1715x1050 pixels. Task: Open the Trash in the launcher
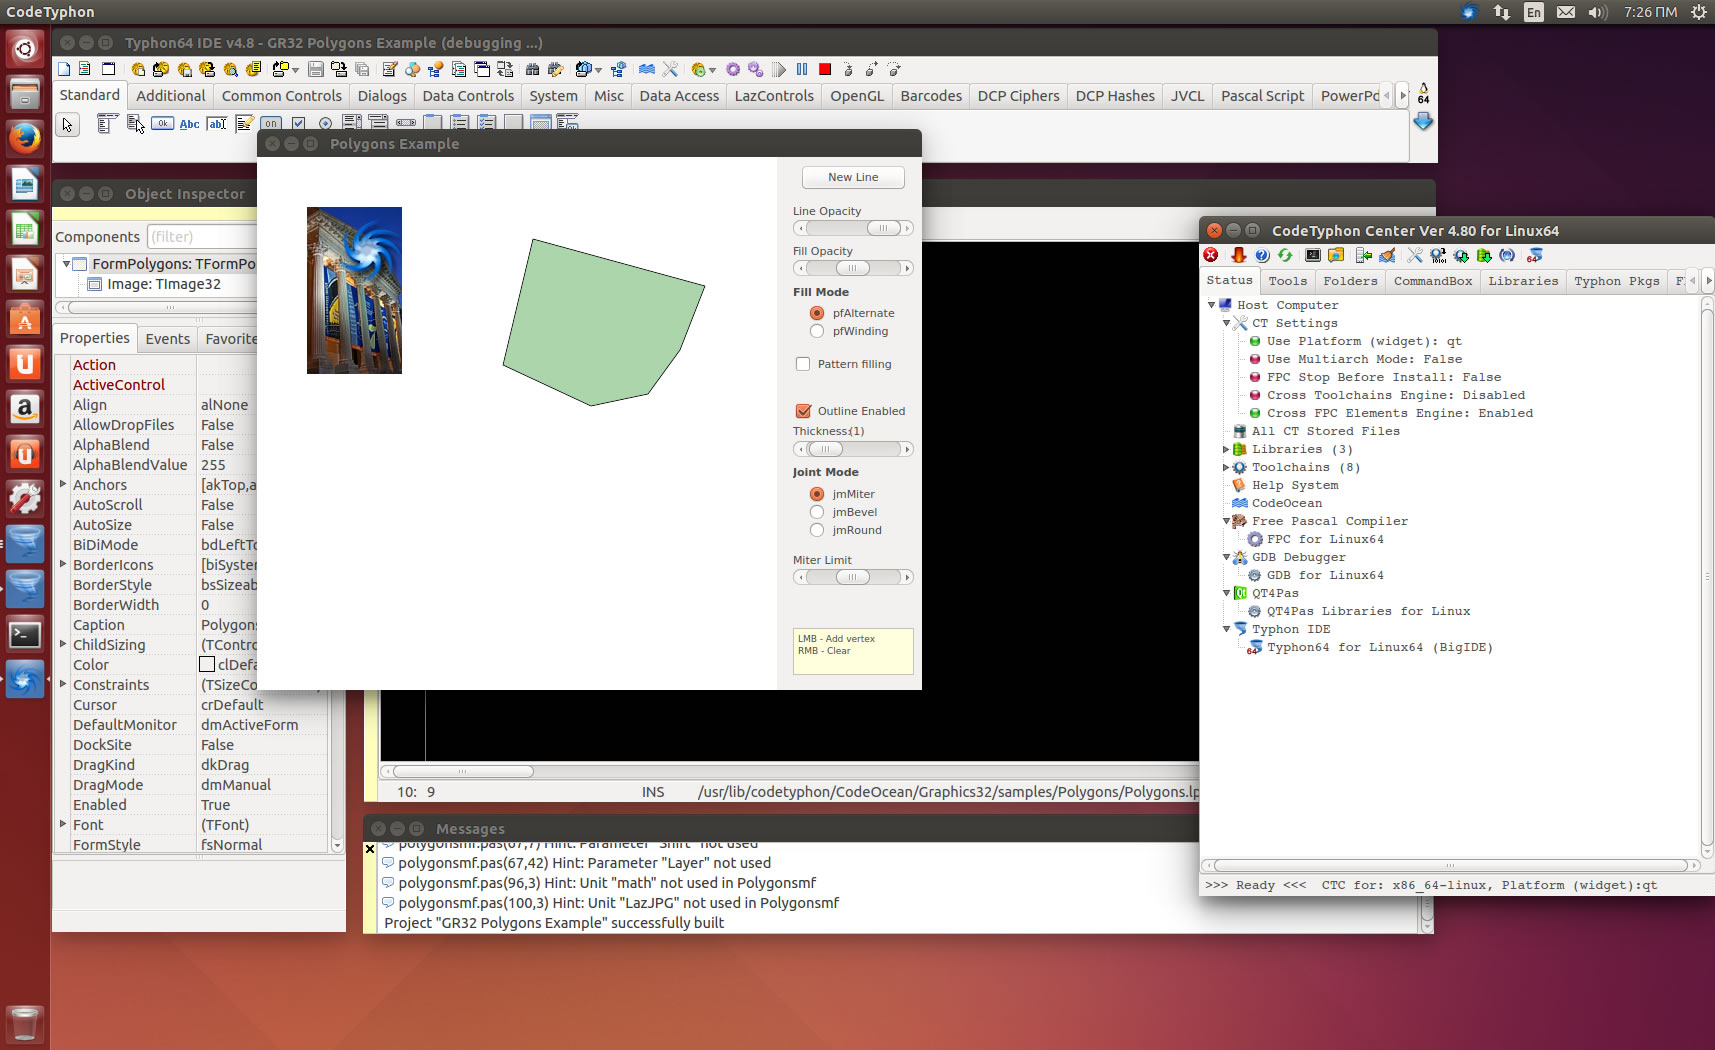click(x=25, y=1023)
